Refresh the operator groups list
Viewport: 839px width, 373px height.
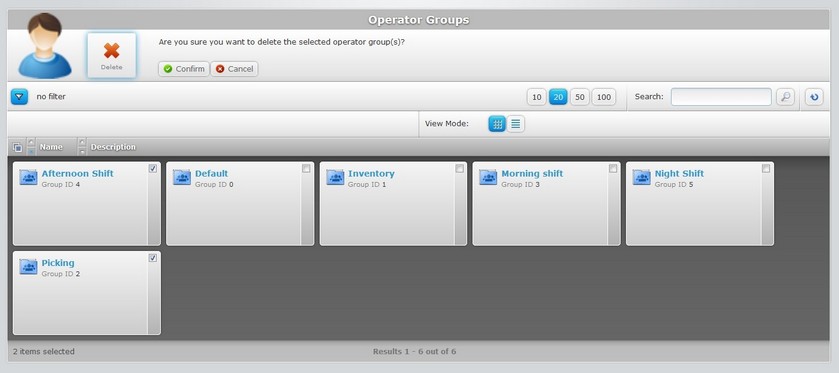(x=814, y=97)
